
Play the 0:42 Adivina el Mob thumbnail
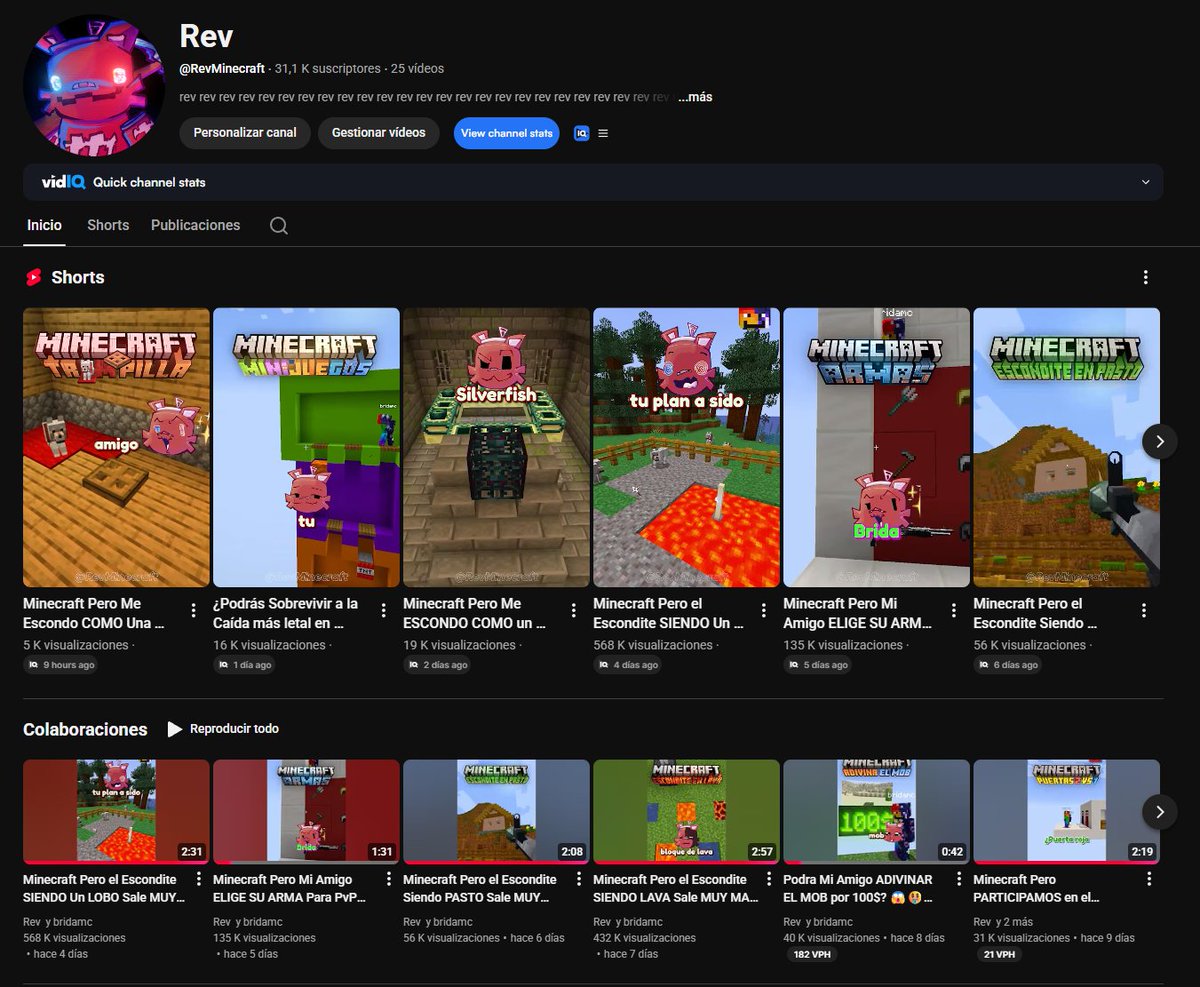pos(876,812)
